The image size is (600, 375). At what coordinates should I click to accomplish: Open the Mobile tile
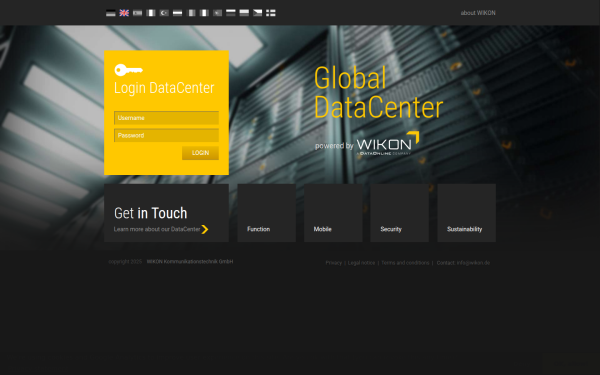(333, 213)
